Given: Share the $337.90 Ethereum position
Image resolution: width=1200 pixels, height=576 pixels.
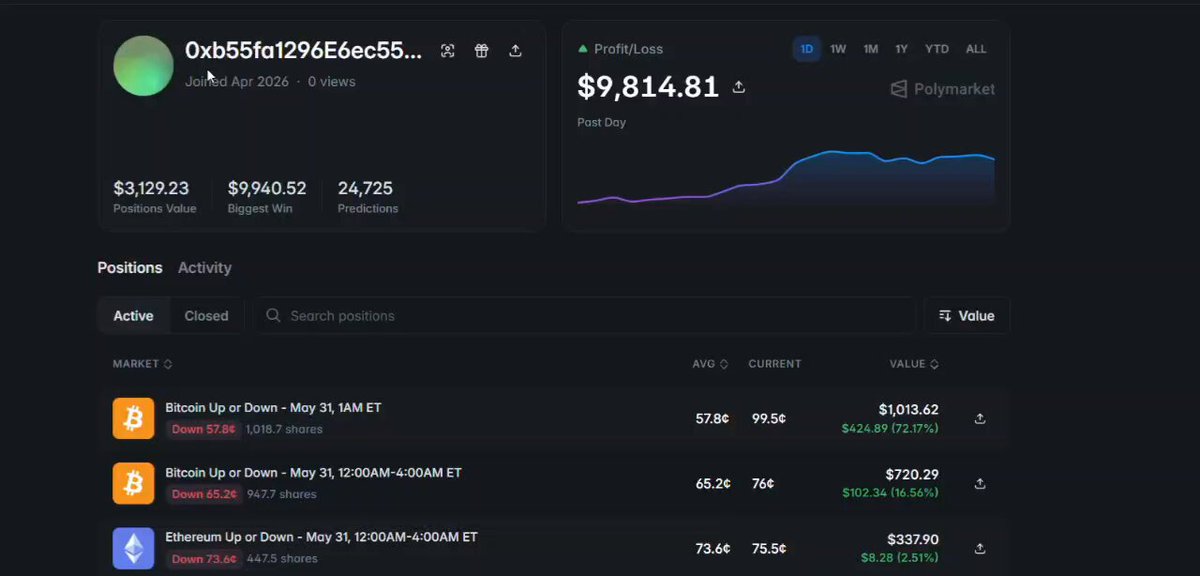Looking at the screenshot, I should pos(980,548).
